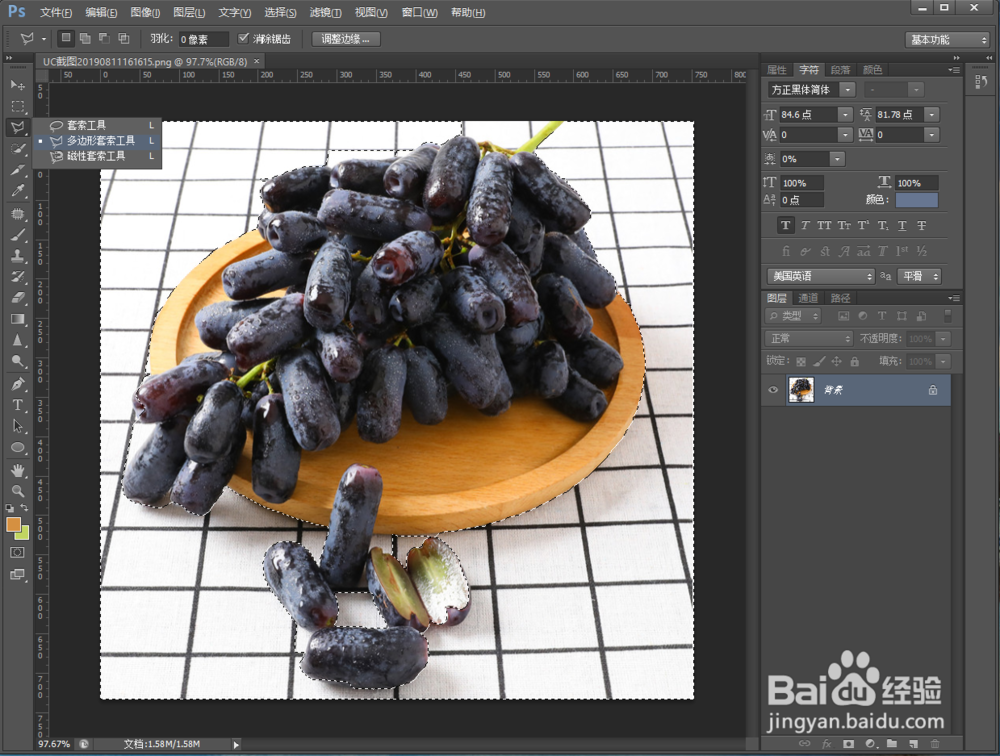The width and height of the screenshot is (1000, 756).
Task: Select the Crop tool
Action: 18,170
